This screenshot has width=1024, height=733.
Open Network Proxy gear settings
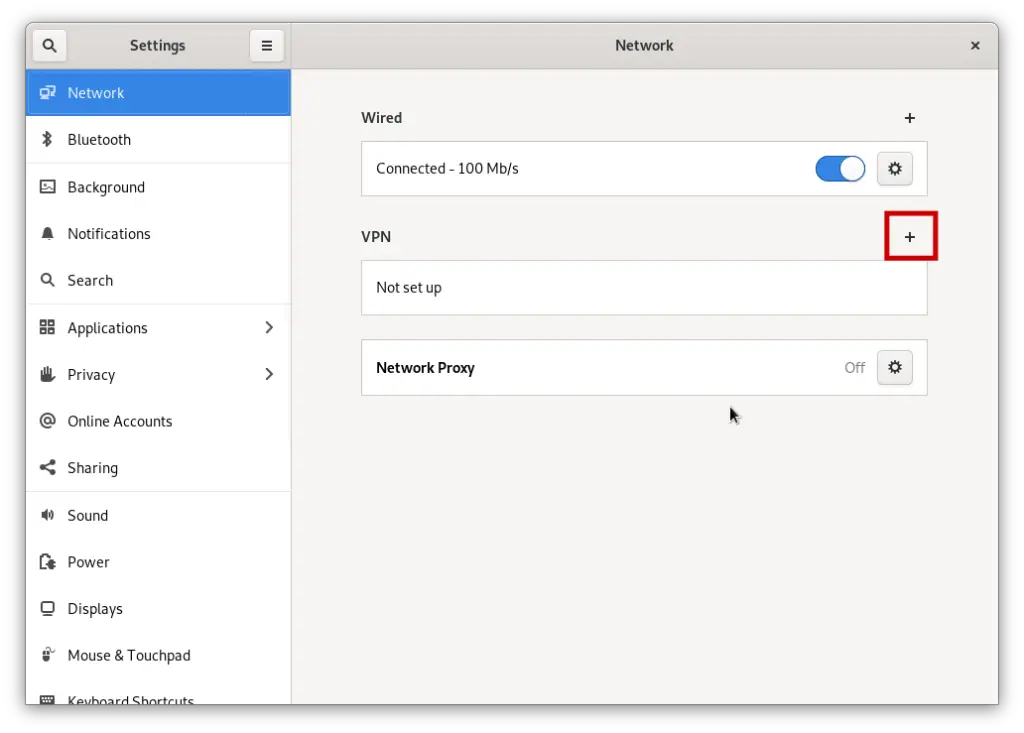coord(894,367)
